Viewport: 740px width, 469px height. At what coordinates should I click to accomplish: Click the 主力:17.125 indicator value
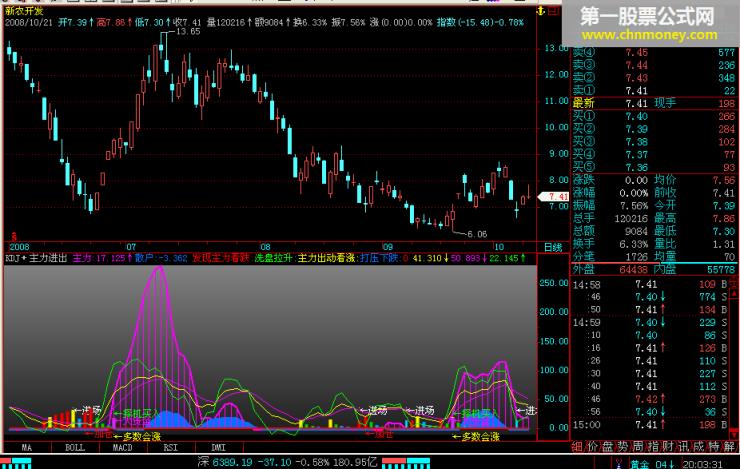click(x=102, y=258)
